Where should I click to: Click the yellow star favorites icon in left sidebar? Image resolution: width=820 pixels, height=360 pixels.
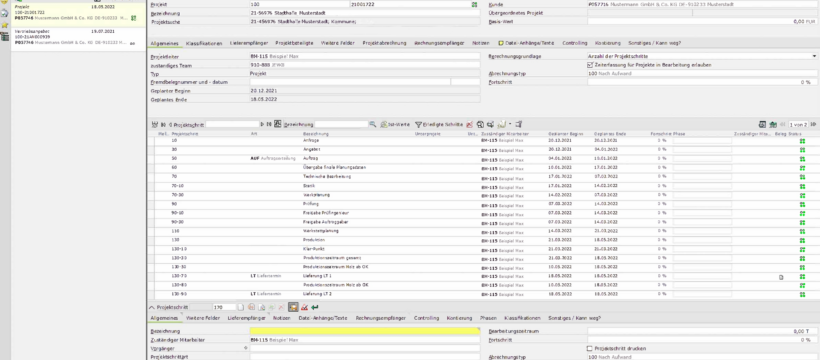[x=4, y=25]
